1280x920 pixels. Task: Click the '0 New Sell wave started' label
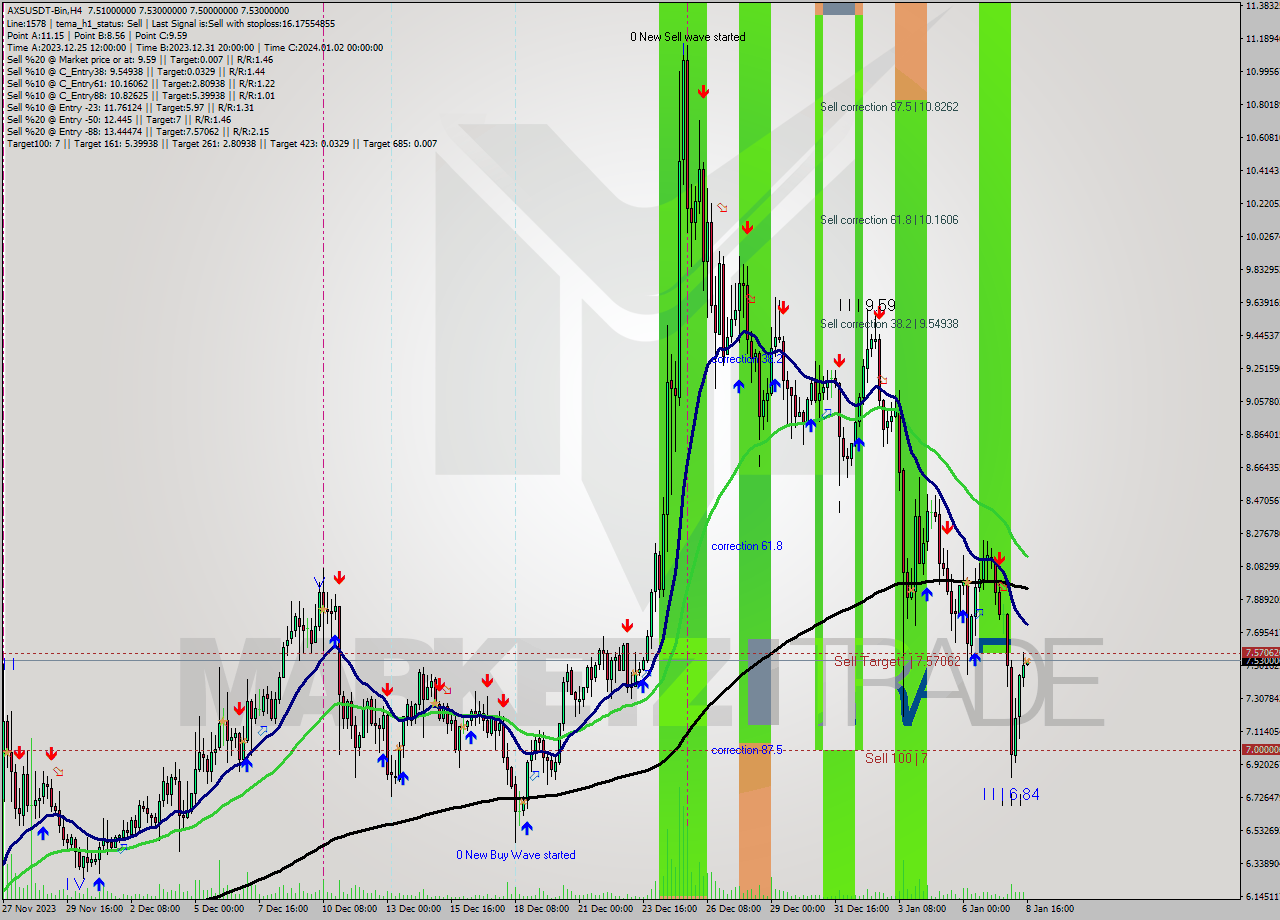(x=687, y=37)
